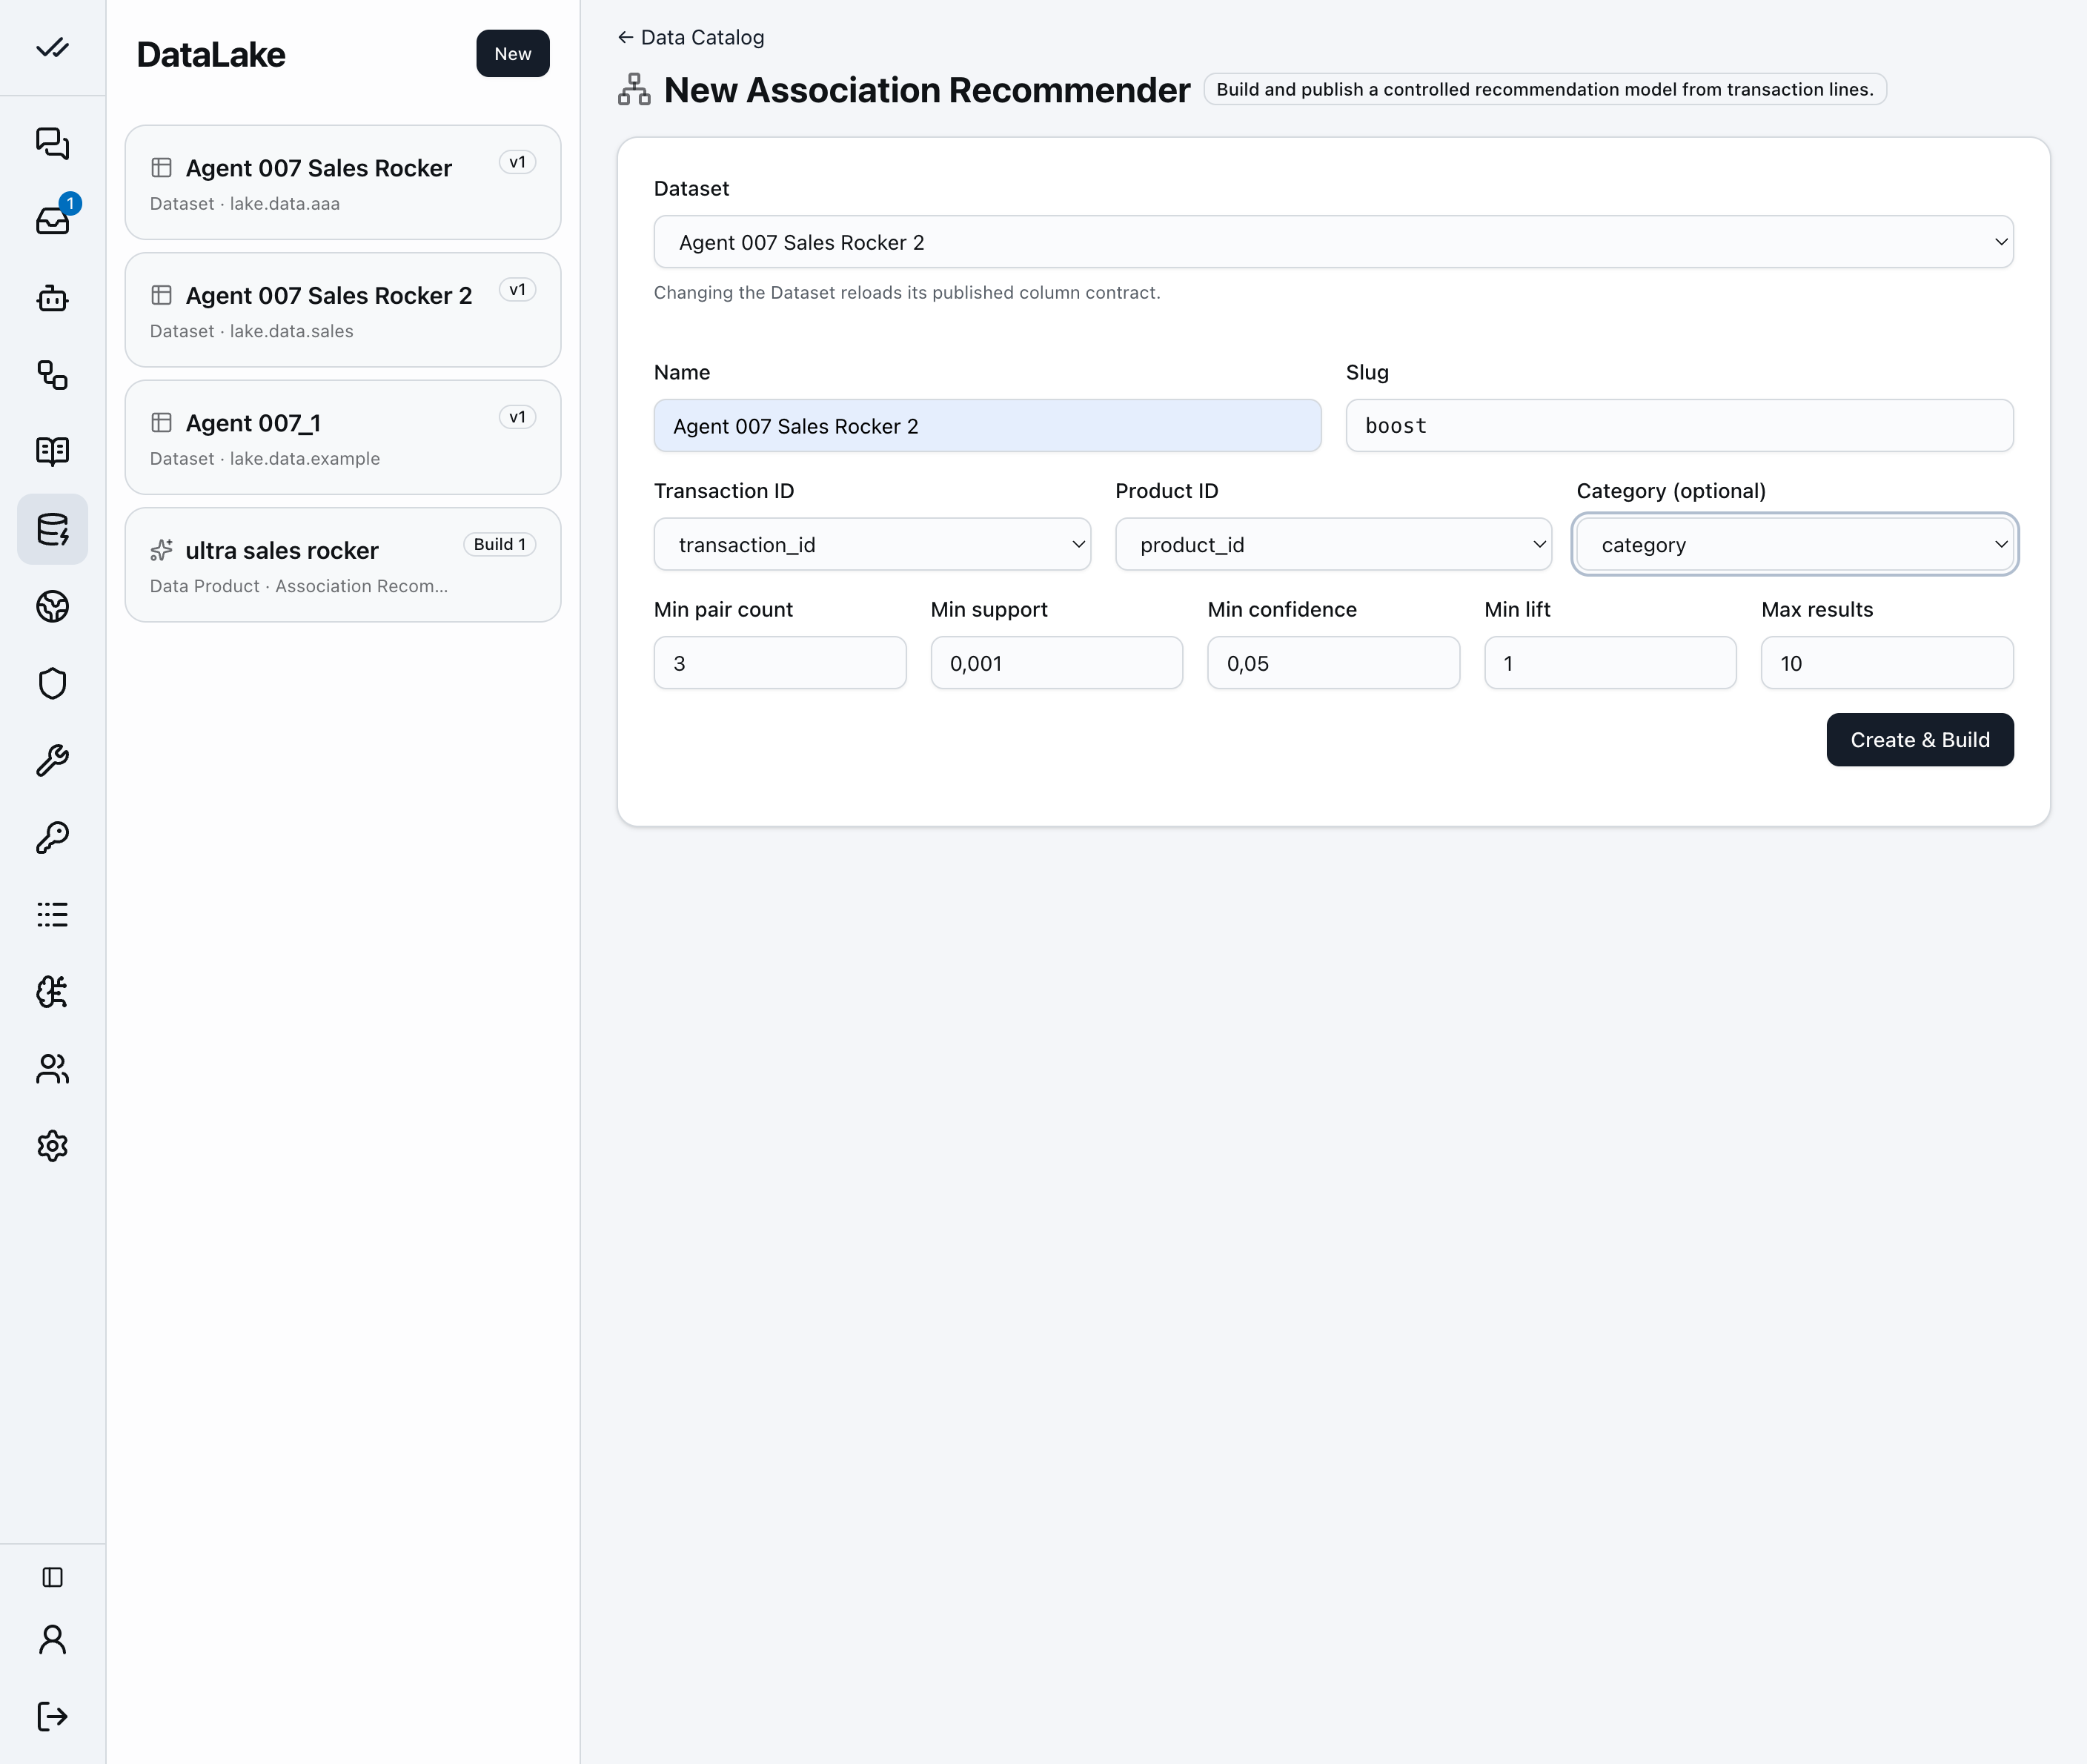Open the open-book knowledge sidebar icon
2087x1764 pixels.
[52, 451]
